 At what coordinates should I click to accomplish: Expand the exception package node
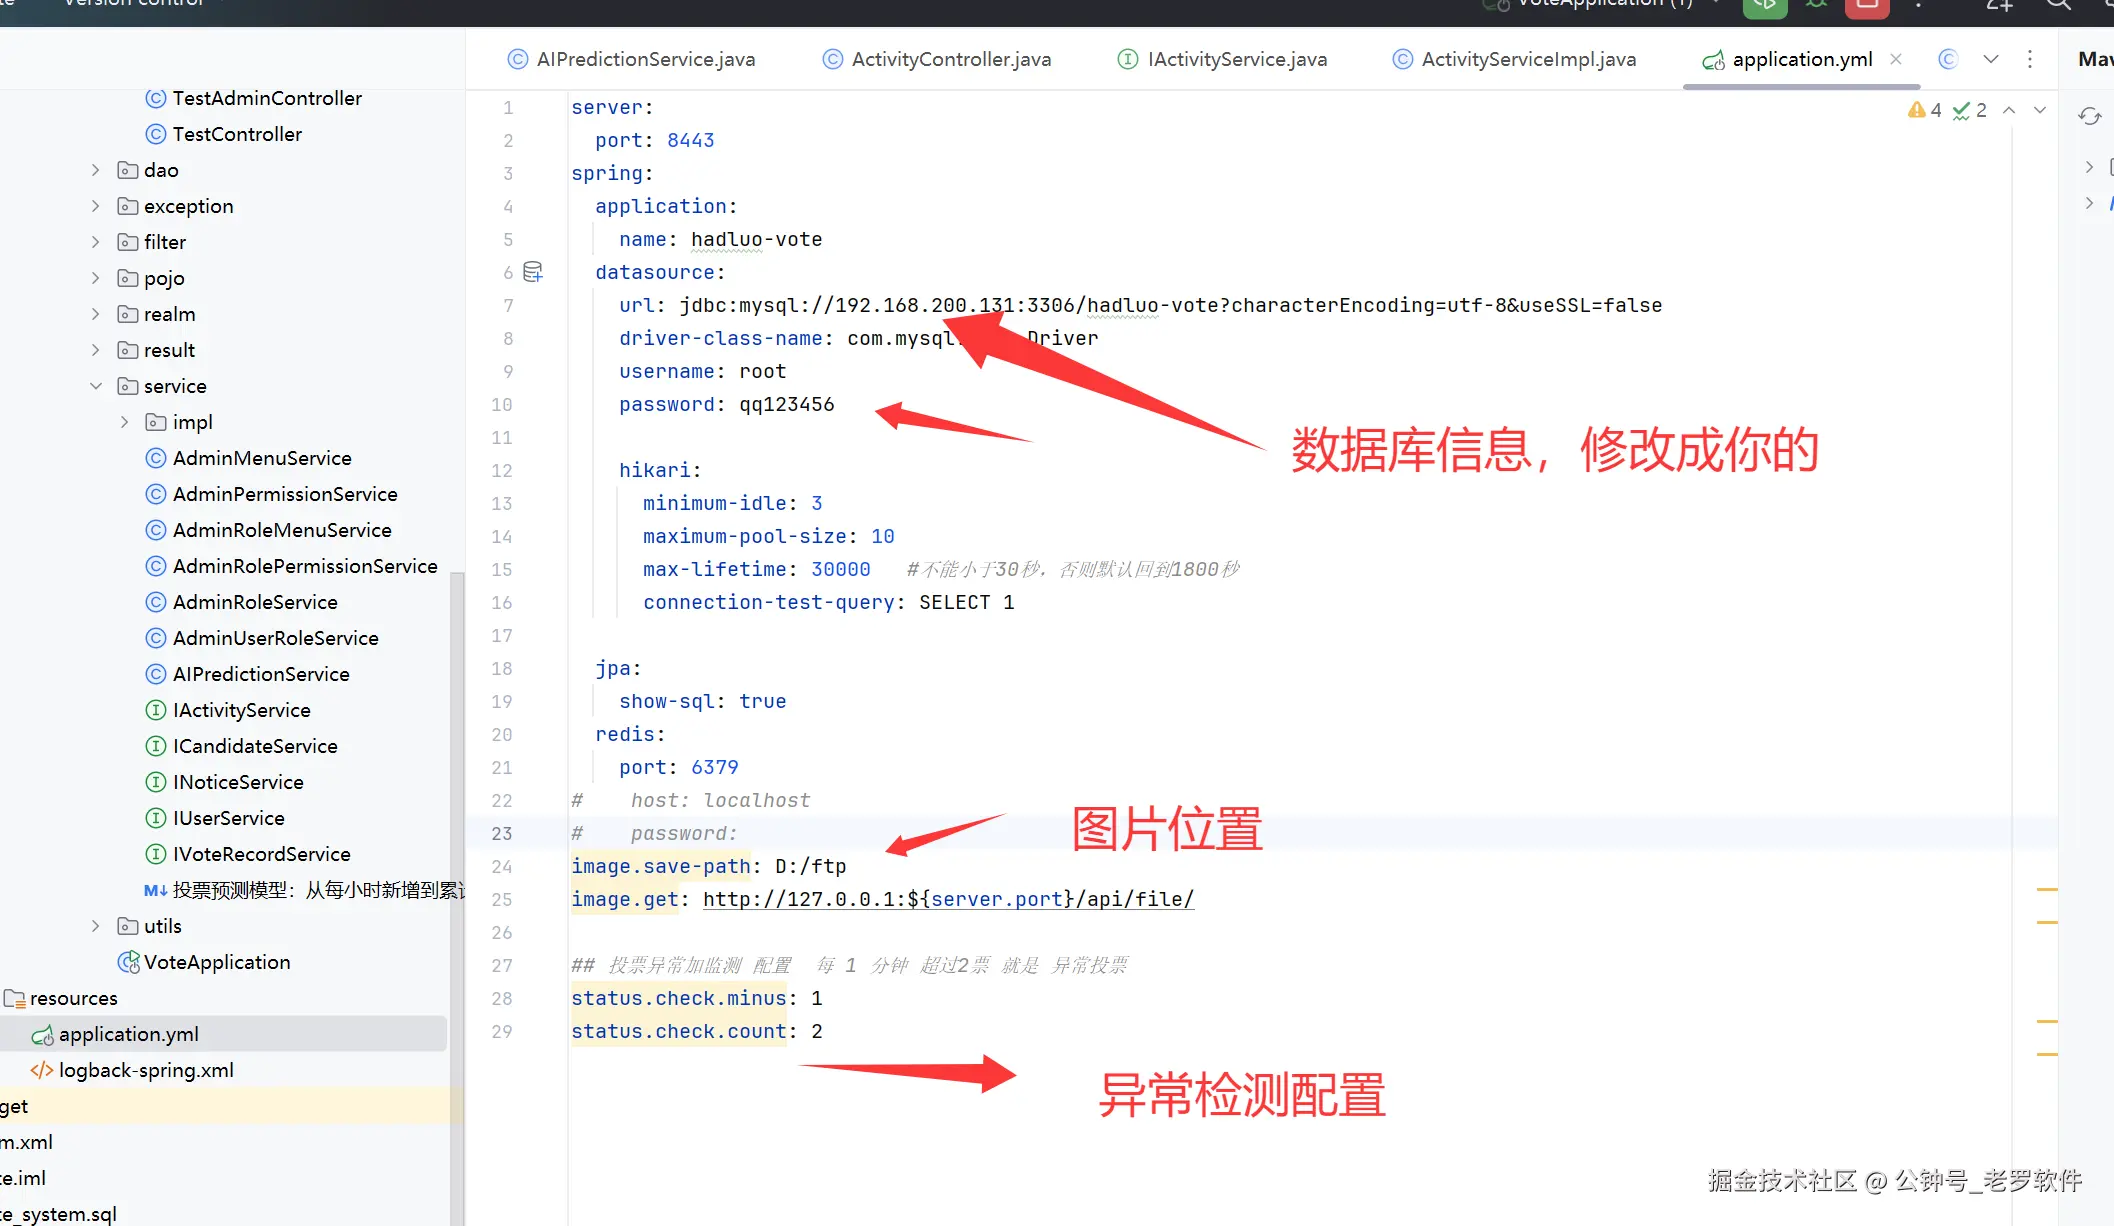[x=95, y=206]
